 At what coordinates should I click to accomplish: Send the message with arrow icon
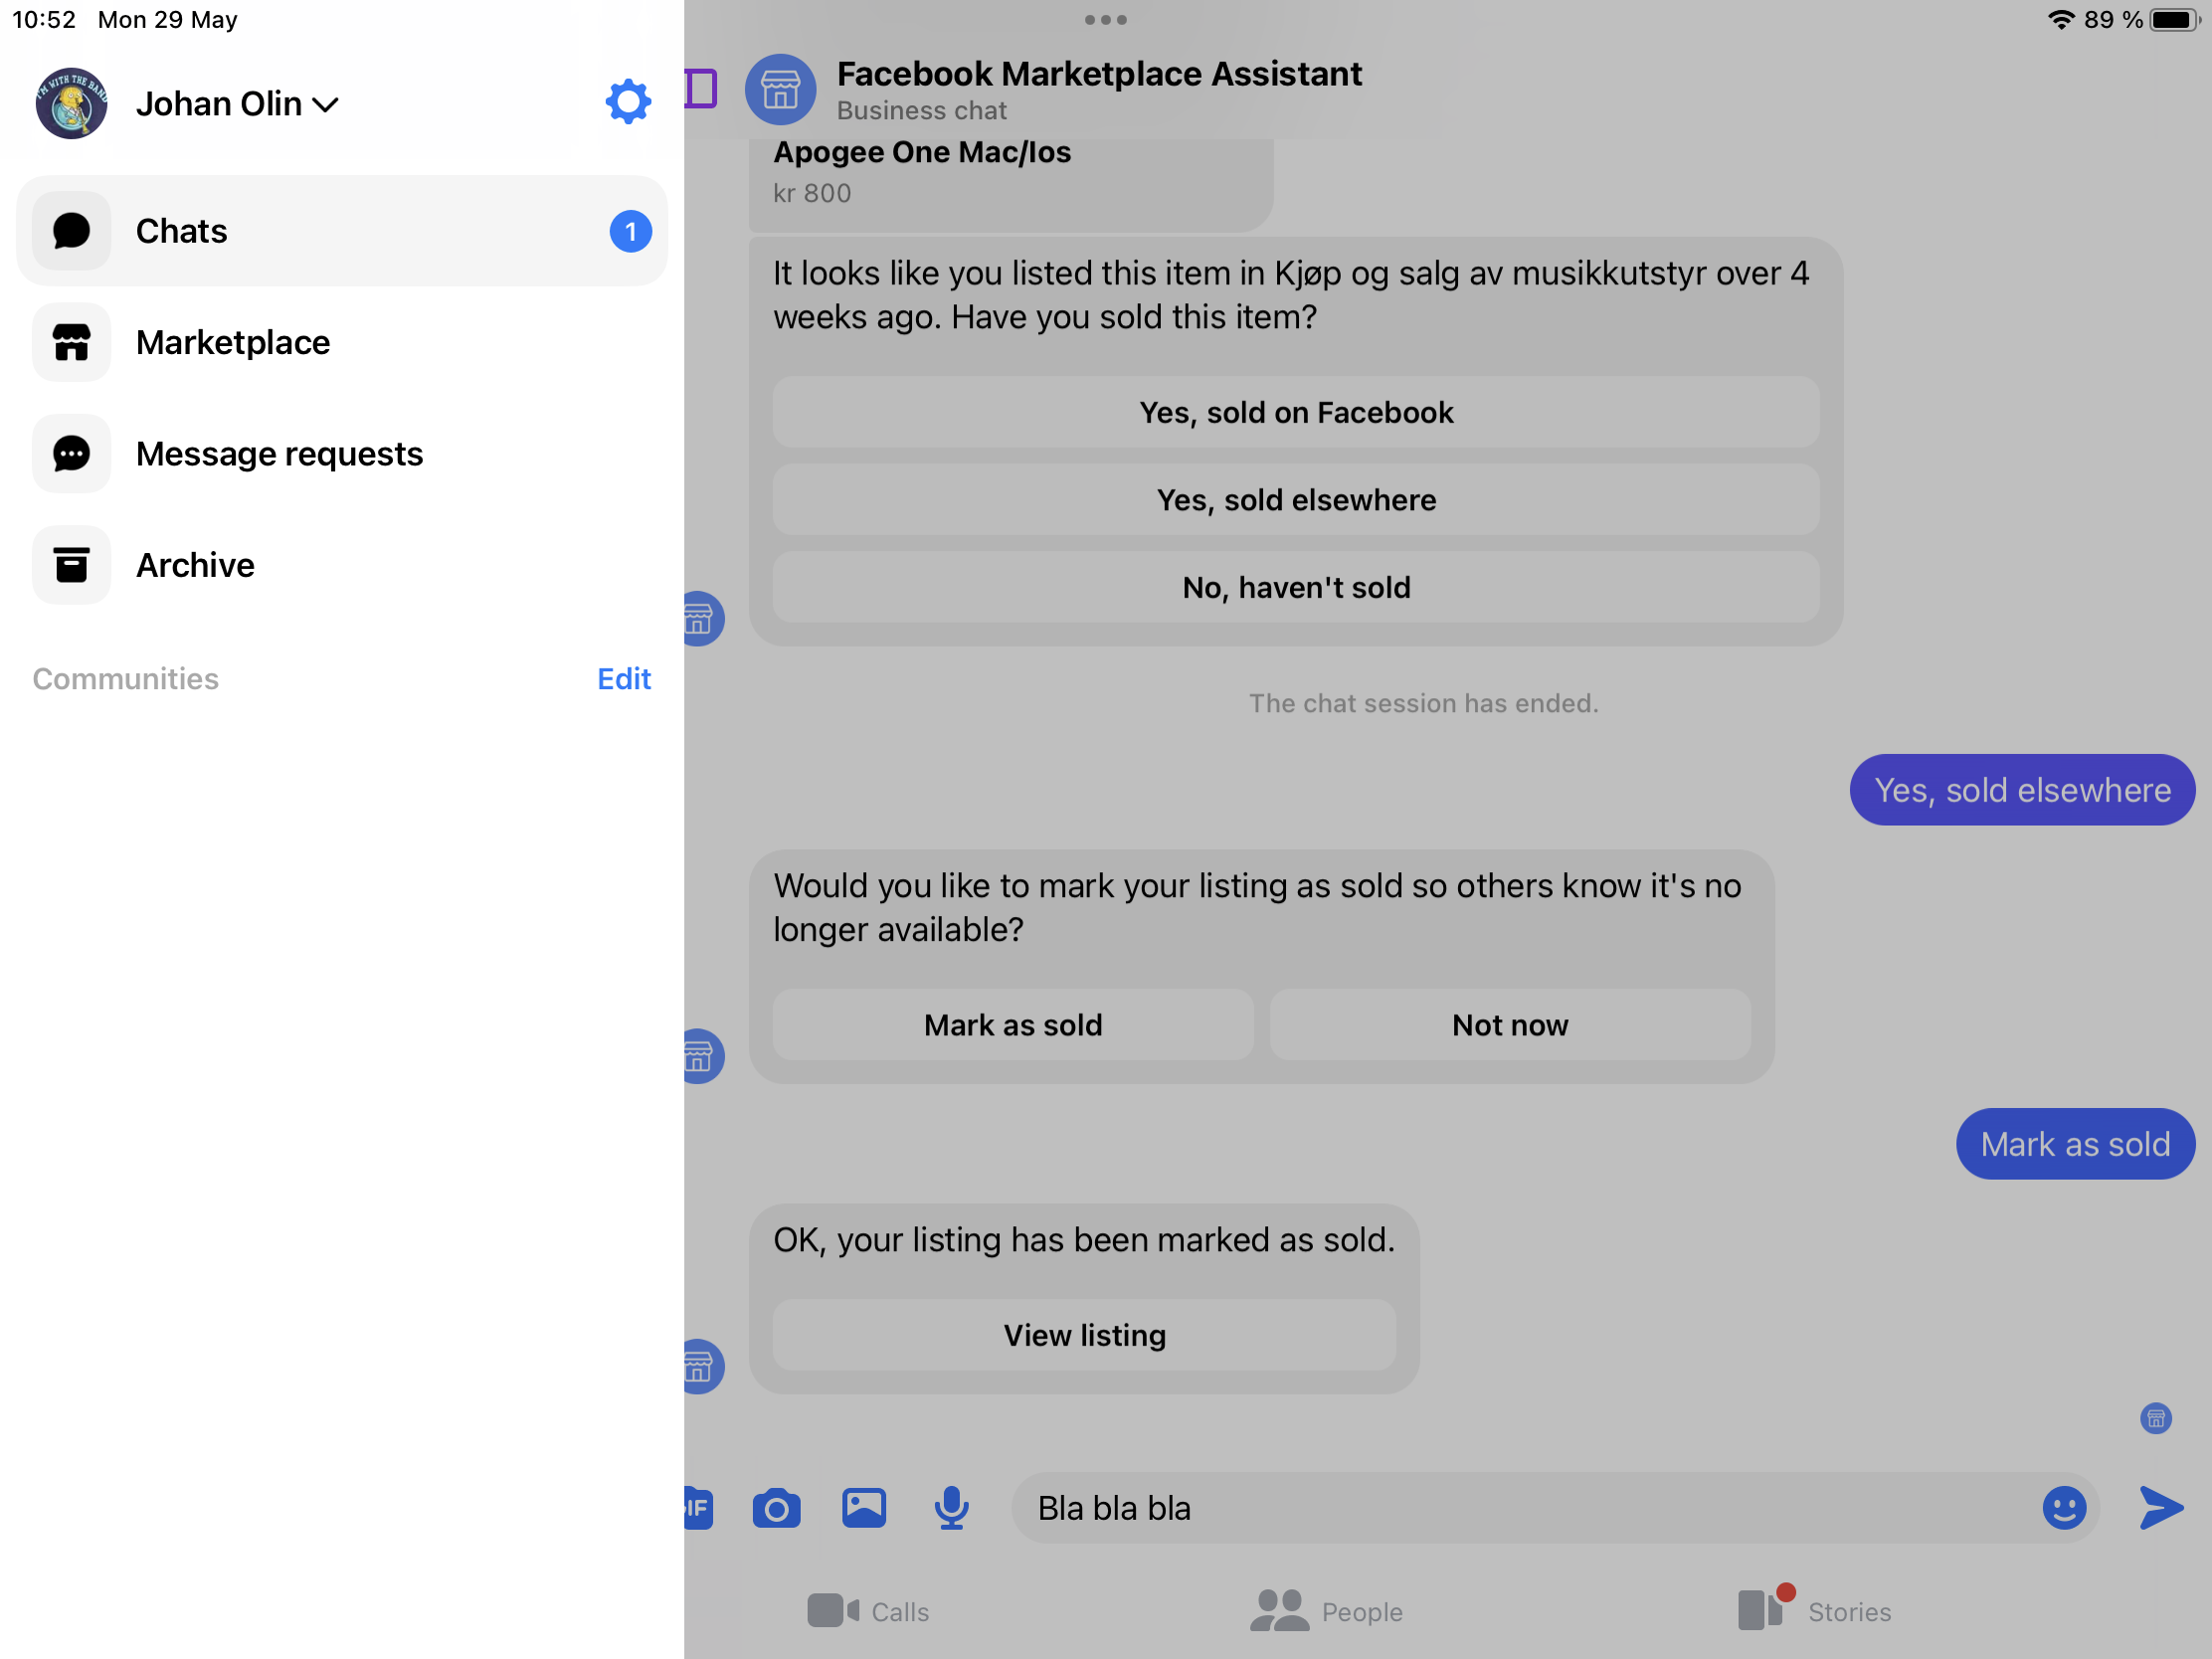pyautogui.click(x=2160, y=1508)
